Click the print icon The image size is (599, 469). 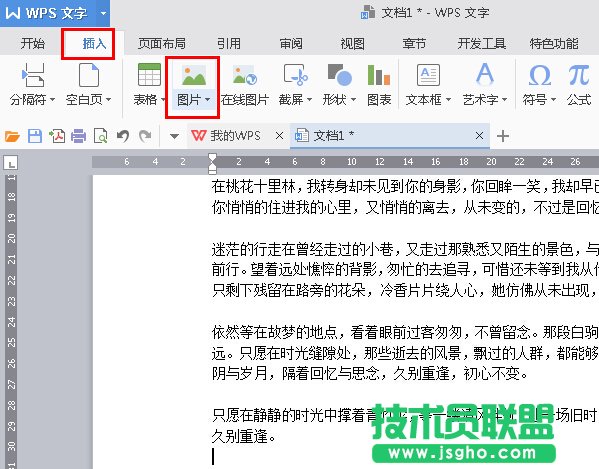[78, 136]
